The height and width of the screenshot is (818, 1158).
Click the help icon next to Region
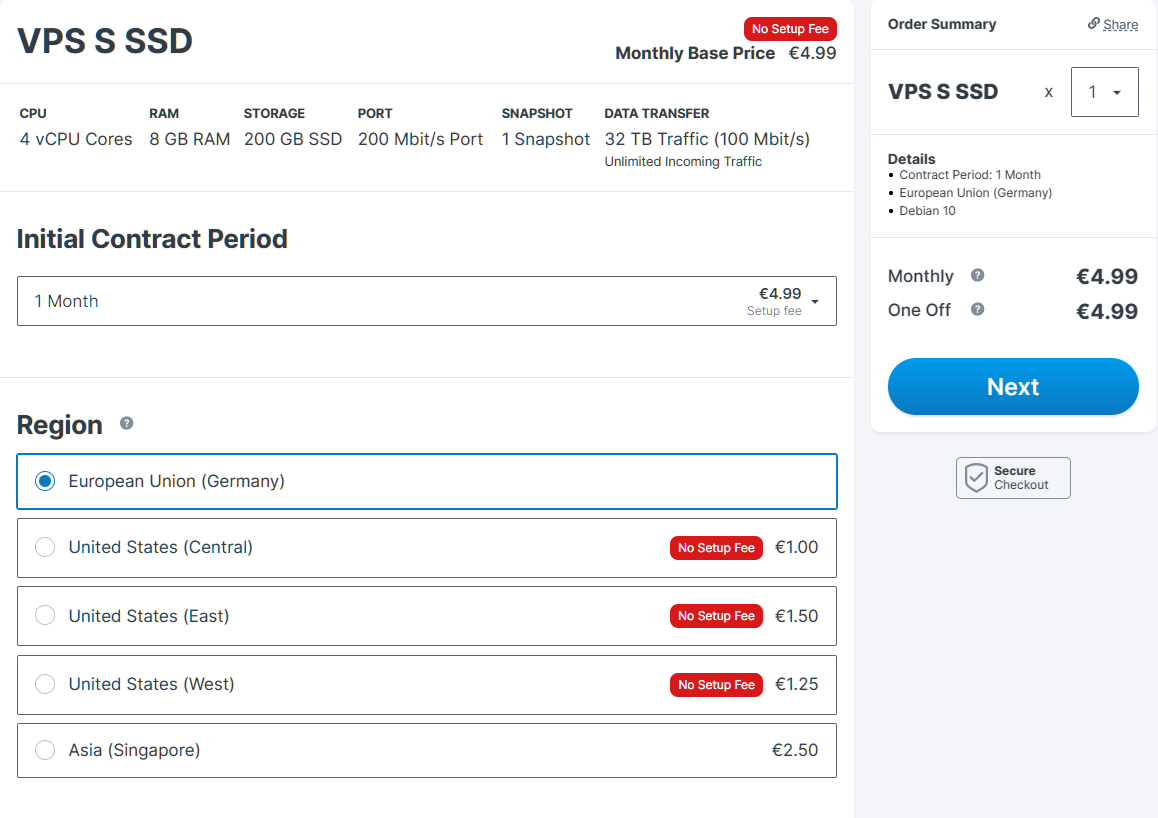pyautogui.click(x=126, y=423)
